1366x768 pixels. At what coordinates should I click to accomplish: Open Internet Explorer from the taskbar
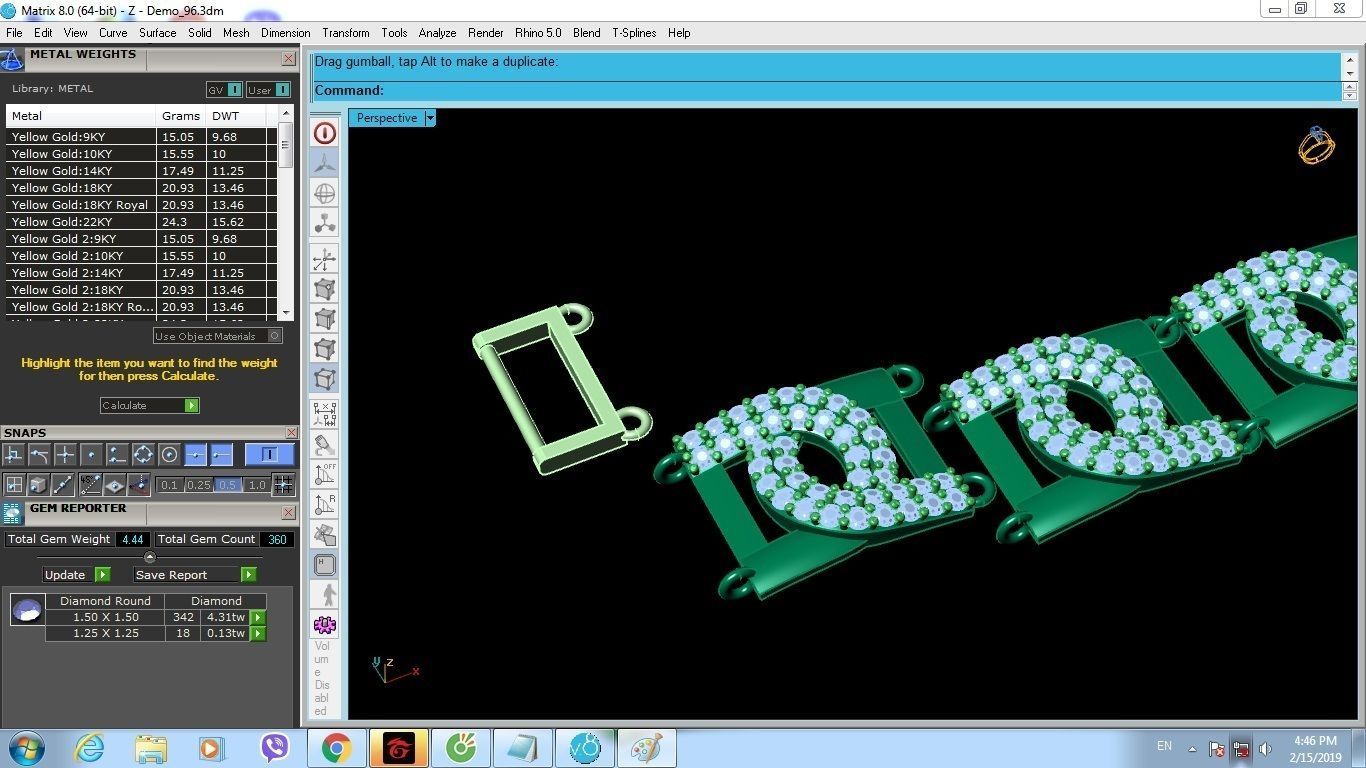90,748
